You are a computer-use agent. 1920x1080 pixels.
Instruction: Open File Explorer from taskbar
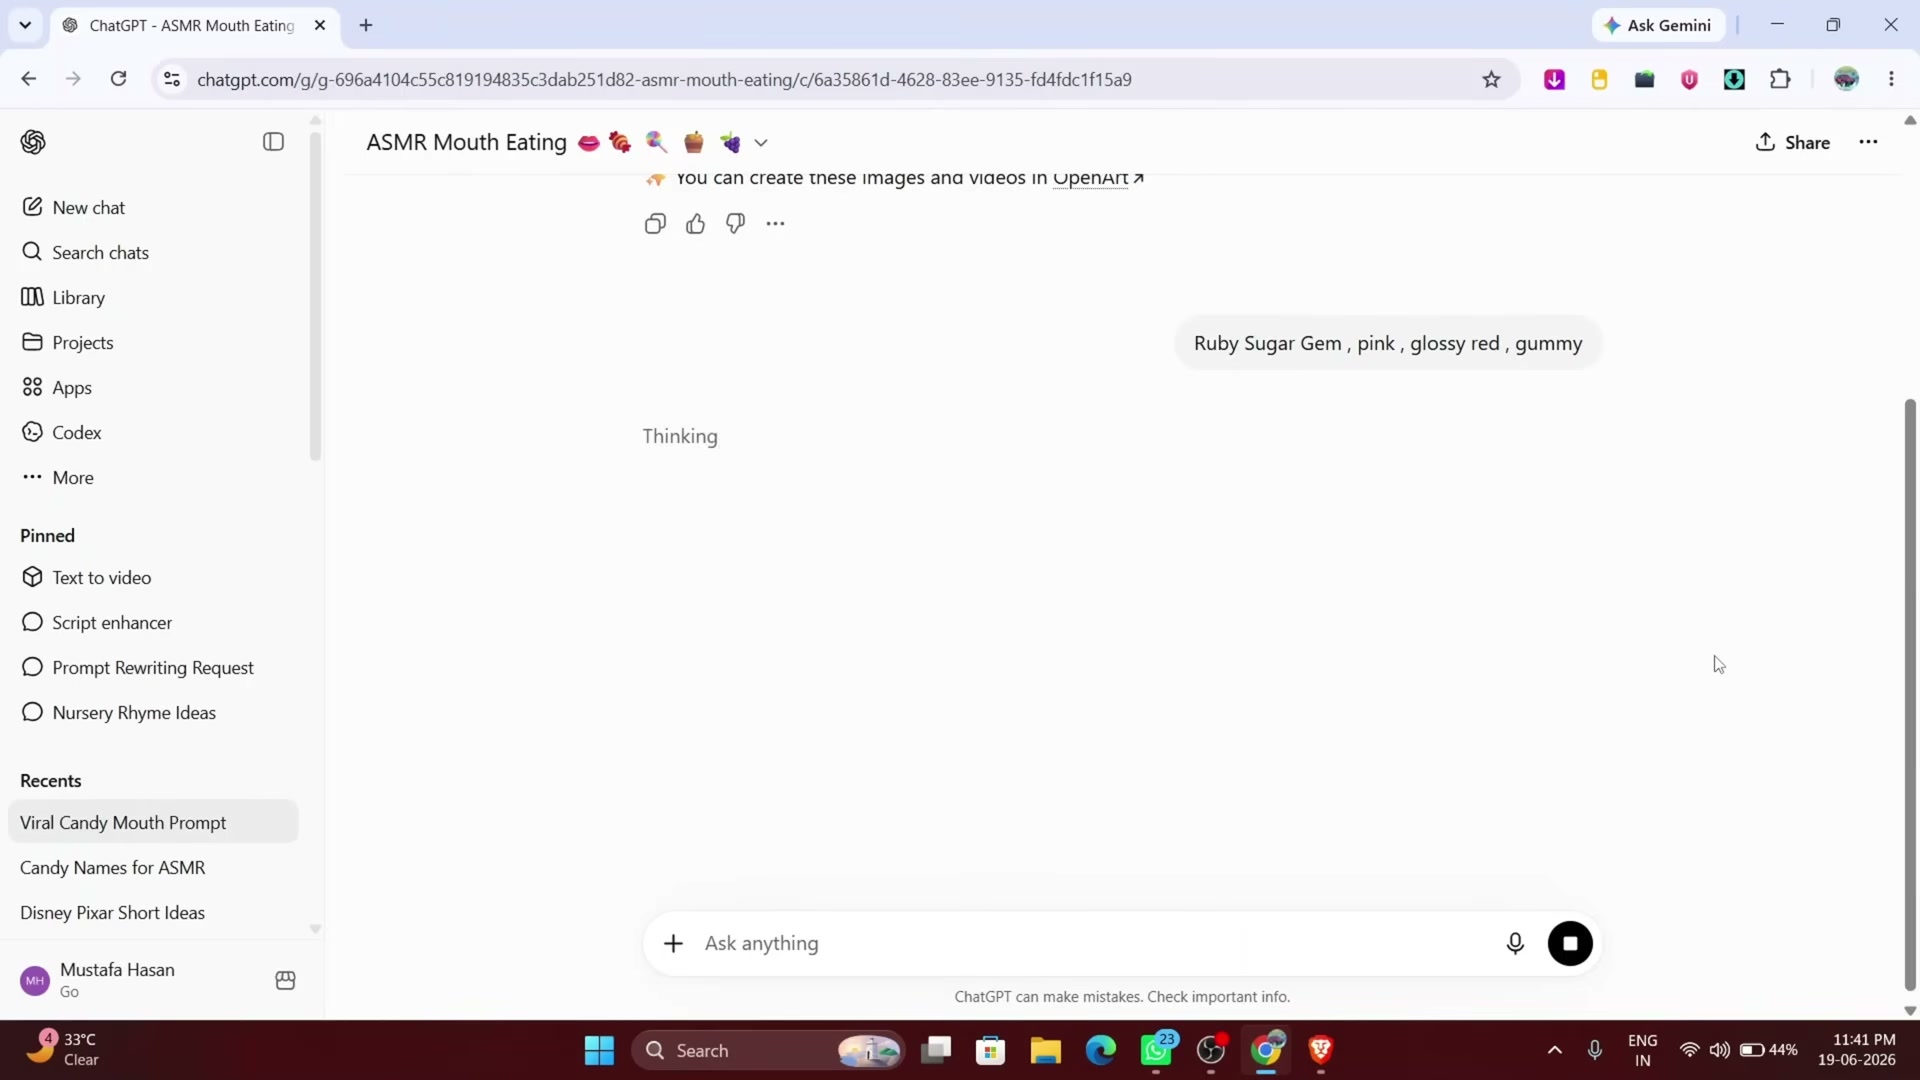1045,1051
